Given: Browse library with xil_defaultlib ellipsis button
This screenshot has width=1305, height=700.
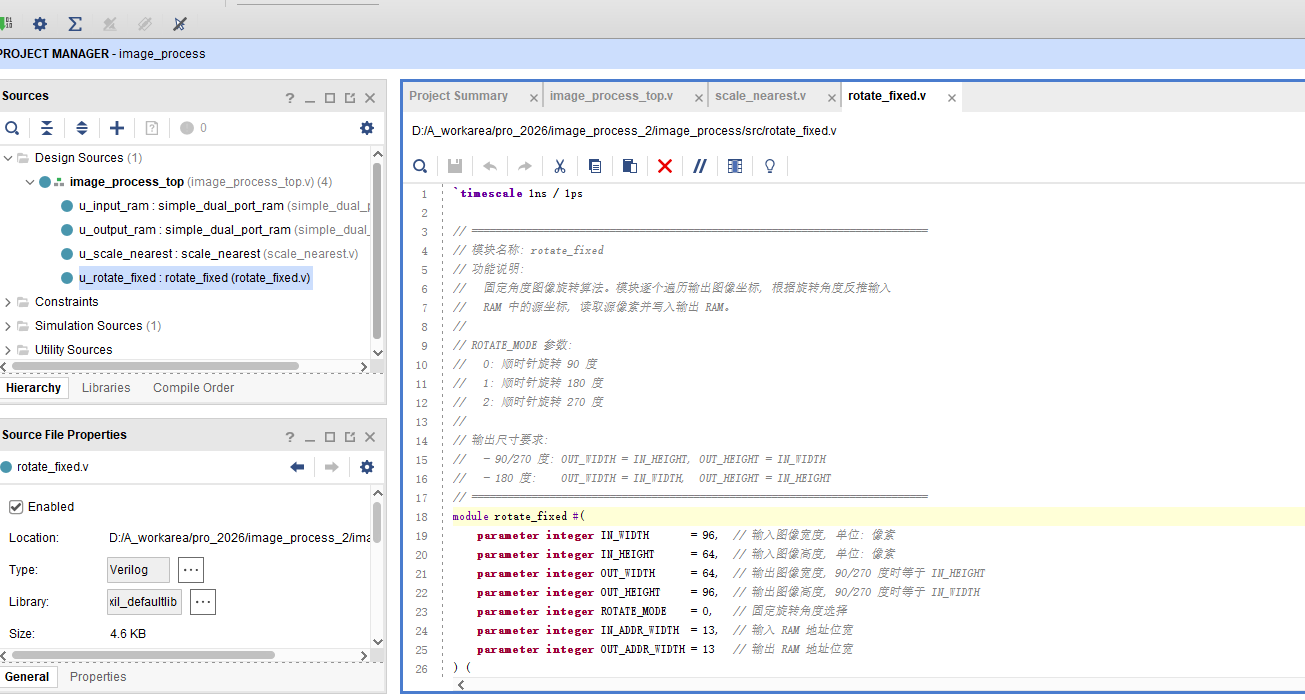Looking at the screenshot, I should (203, 602).
